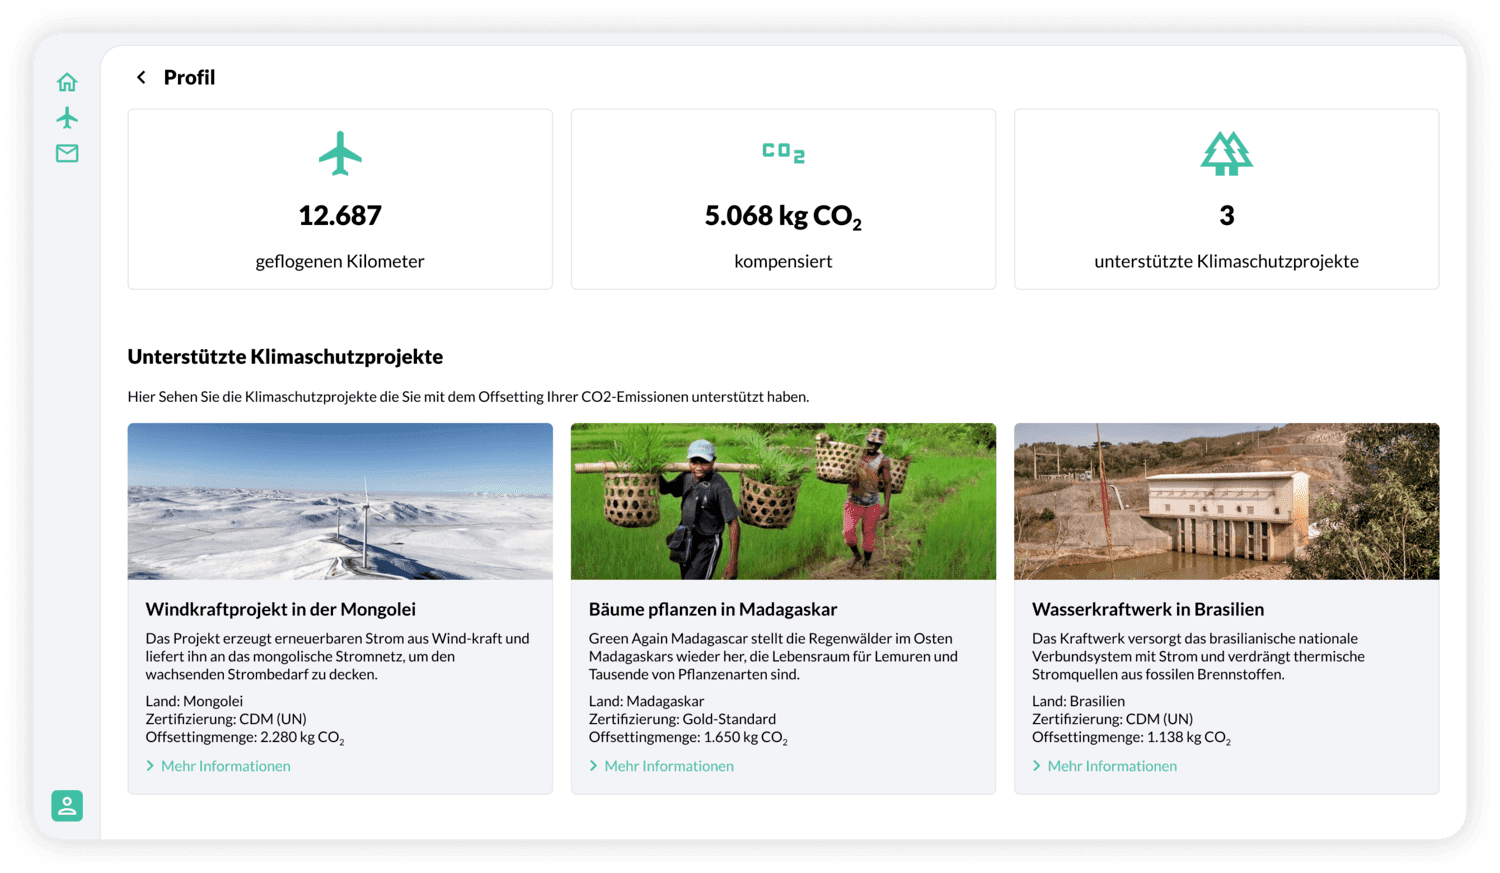Click the Madagascar tree planting photo
Image resolution: width=1500 pixels, height=873 pixels.
coord(783,501)
